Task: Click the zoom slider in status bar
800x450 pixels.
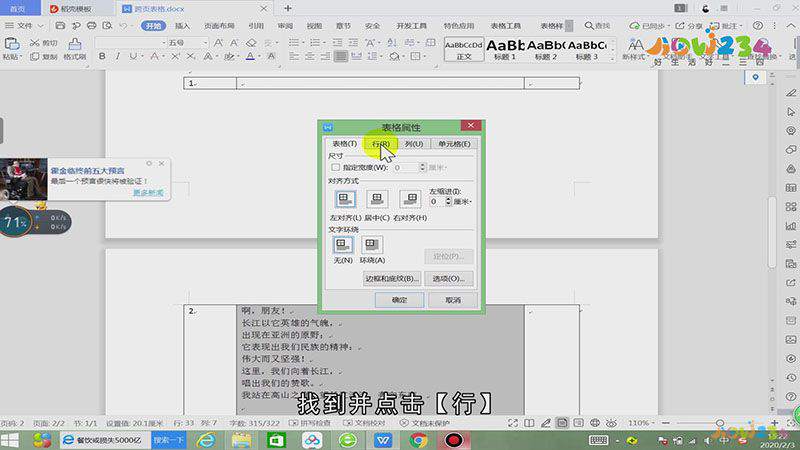Action: pos(720,423)
